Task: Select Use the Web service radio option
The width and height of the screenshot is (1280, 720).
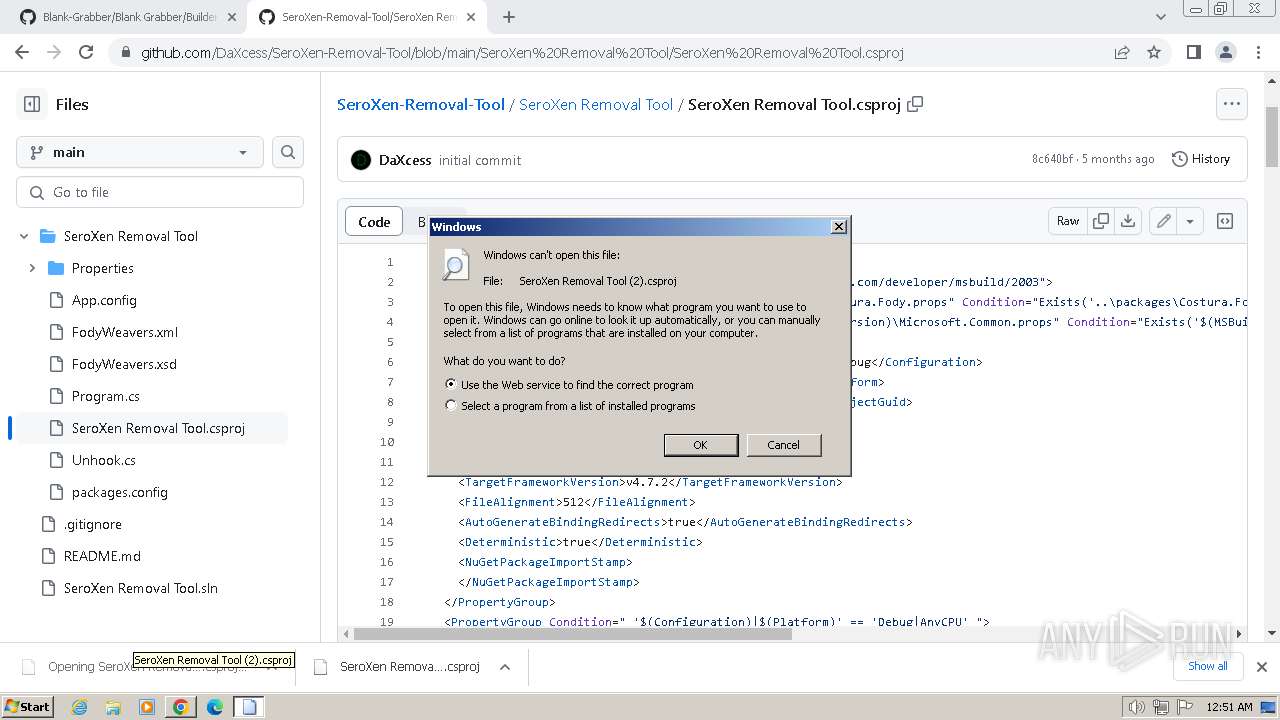Action: (x=451, y=384)
